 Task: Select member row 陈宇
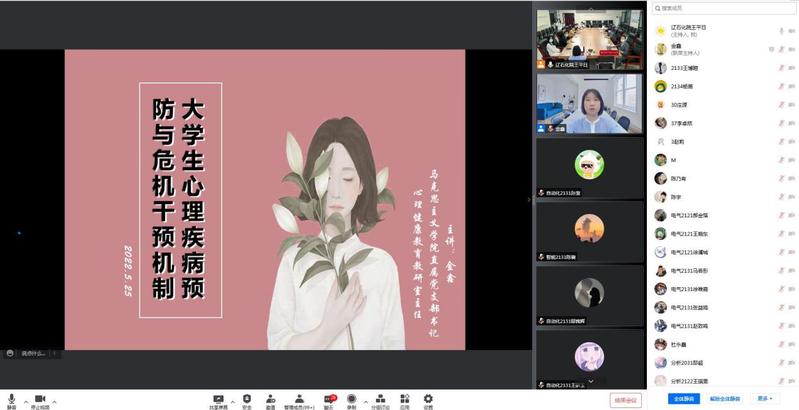pos(725,197)
